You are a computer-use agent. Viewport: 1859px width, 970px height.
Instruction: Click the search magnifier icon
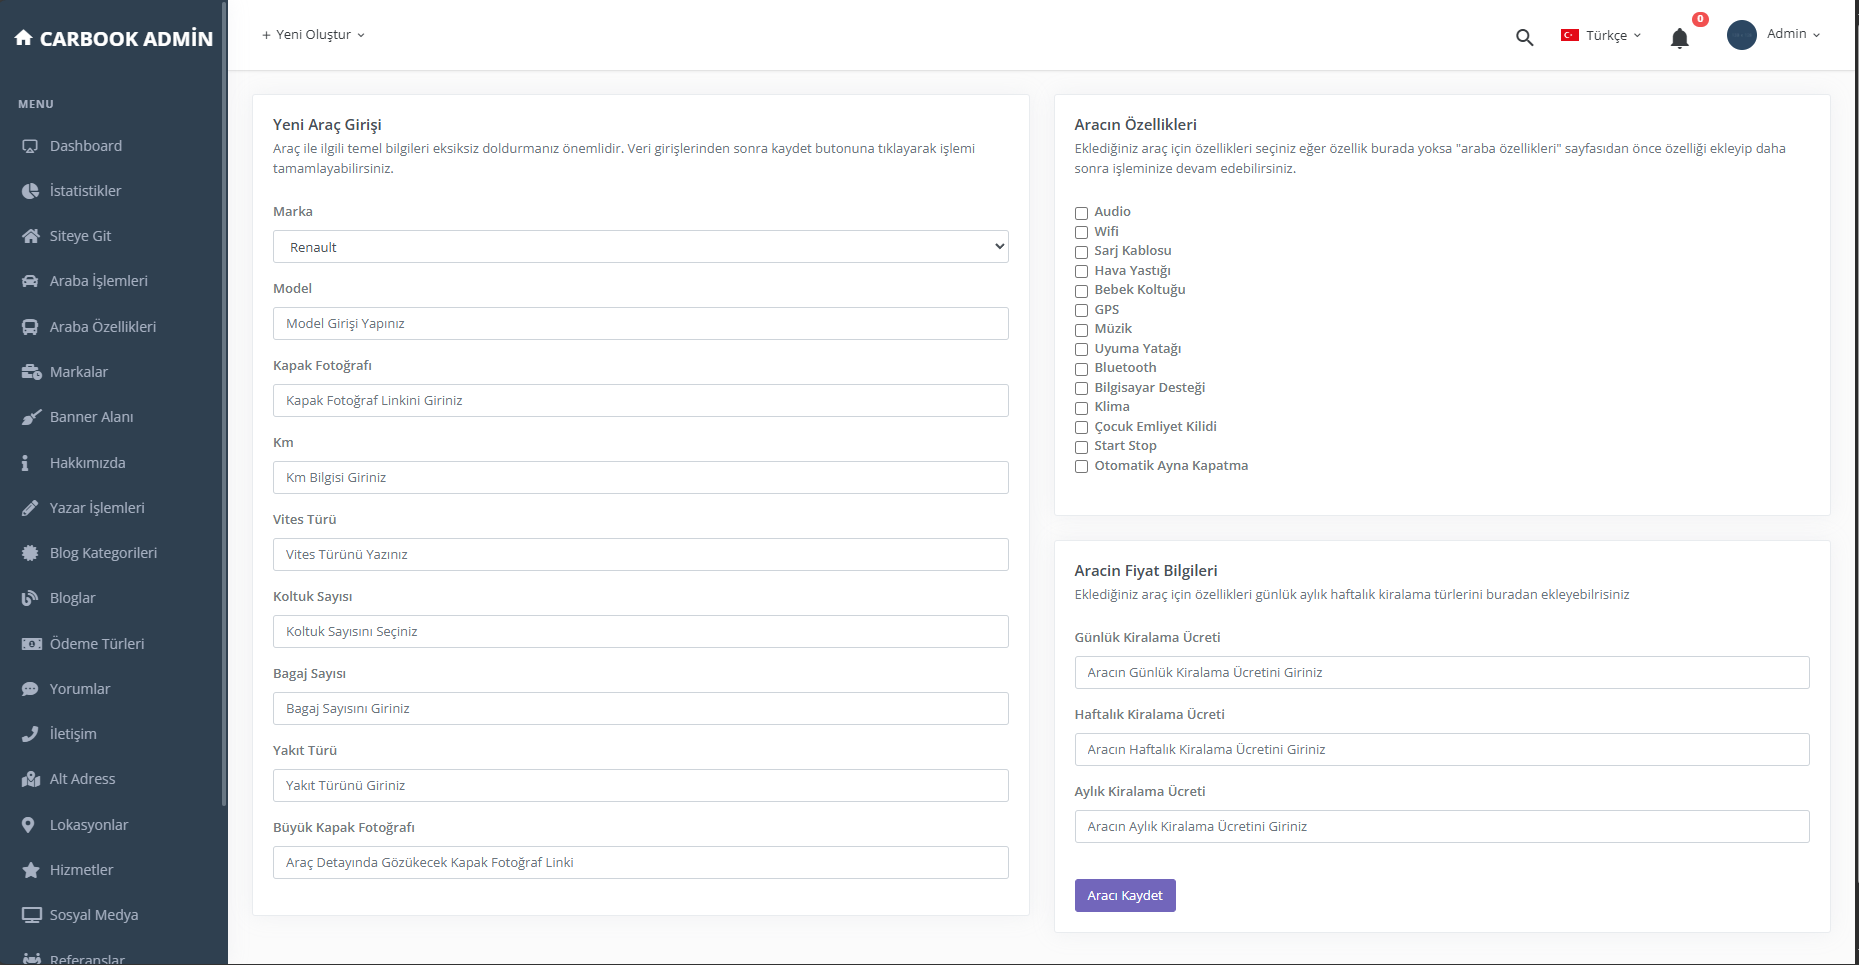[1524, 37]
